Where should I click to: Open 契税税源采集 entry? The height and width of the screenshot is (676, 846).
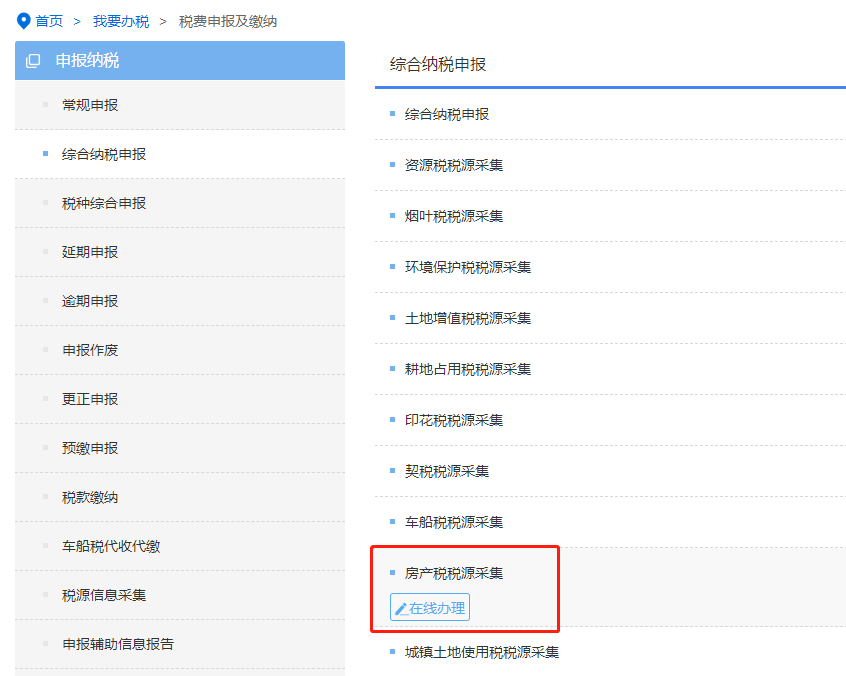pyautogui.click(x=447, y=471)
